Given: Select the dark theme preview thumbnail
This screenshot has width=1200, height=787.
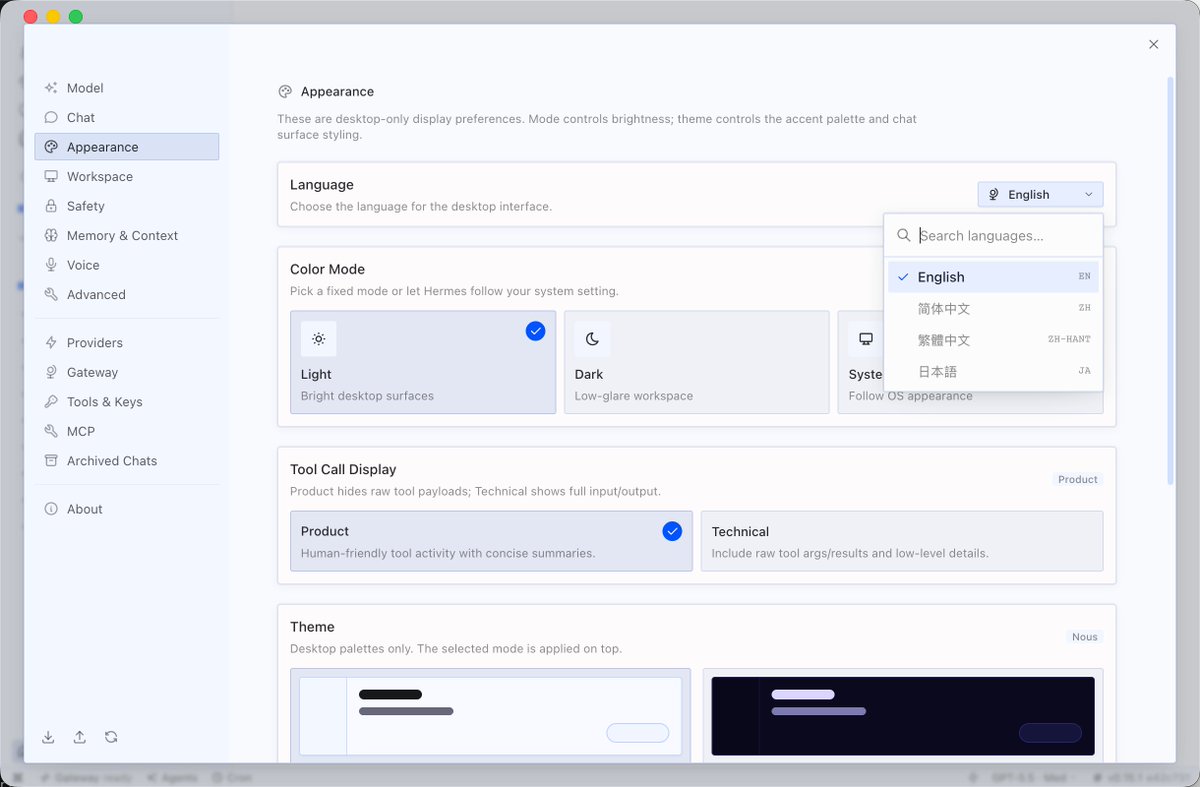Looking at the screenshot, I should [903, 716].
